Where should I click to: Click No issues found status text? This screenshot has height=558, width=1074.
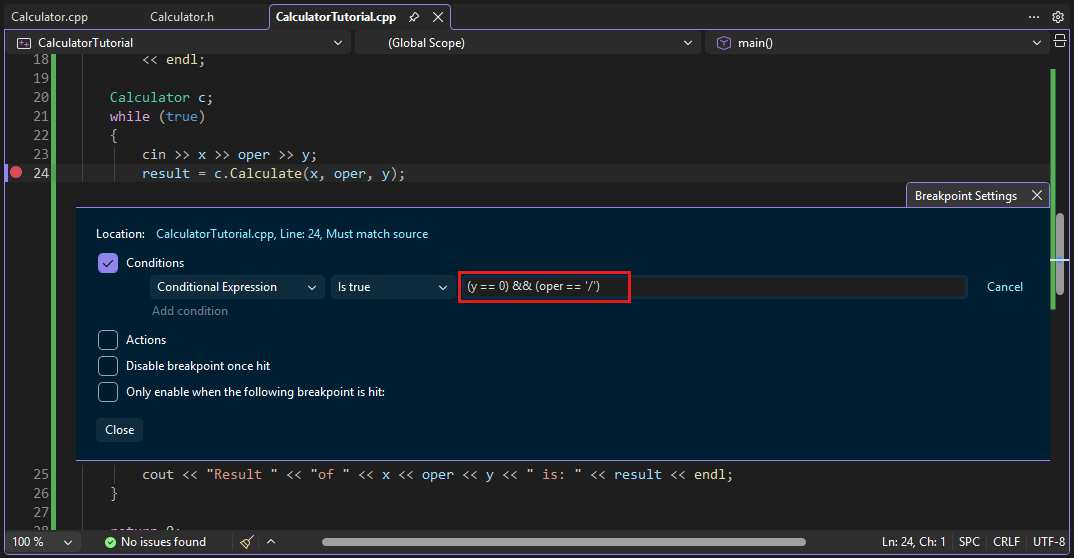[x=163, y=542]
